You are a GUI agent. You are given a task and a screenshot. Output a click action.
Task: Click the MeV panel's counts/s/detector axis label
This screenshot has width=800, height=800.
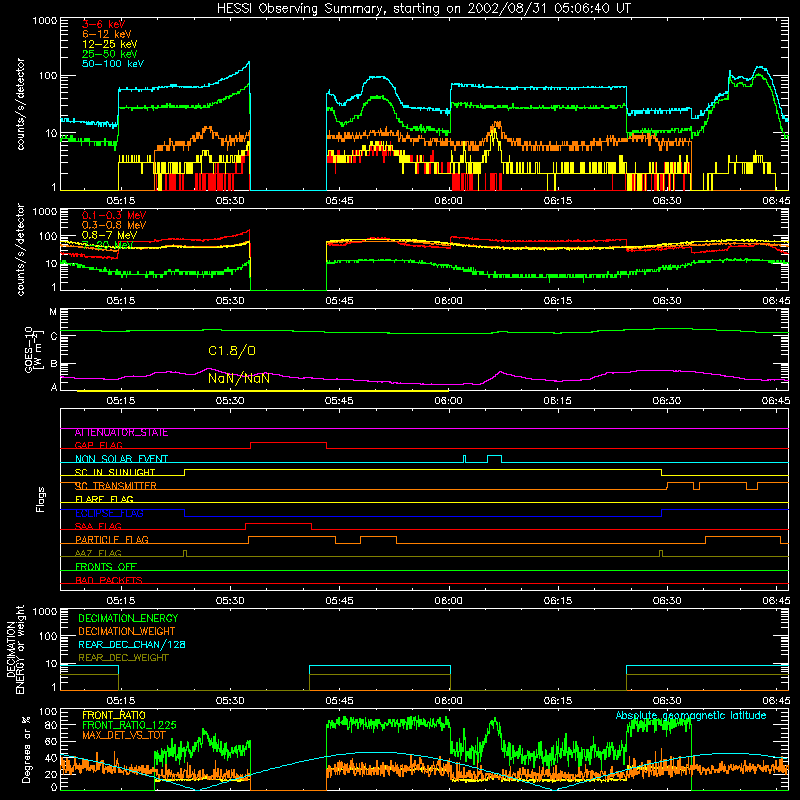point(20,249)
